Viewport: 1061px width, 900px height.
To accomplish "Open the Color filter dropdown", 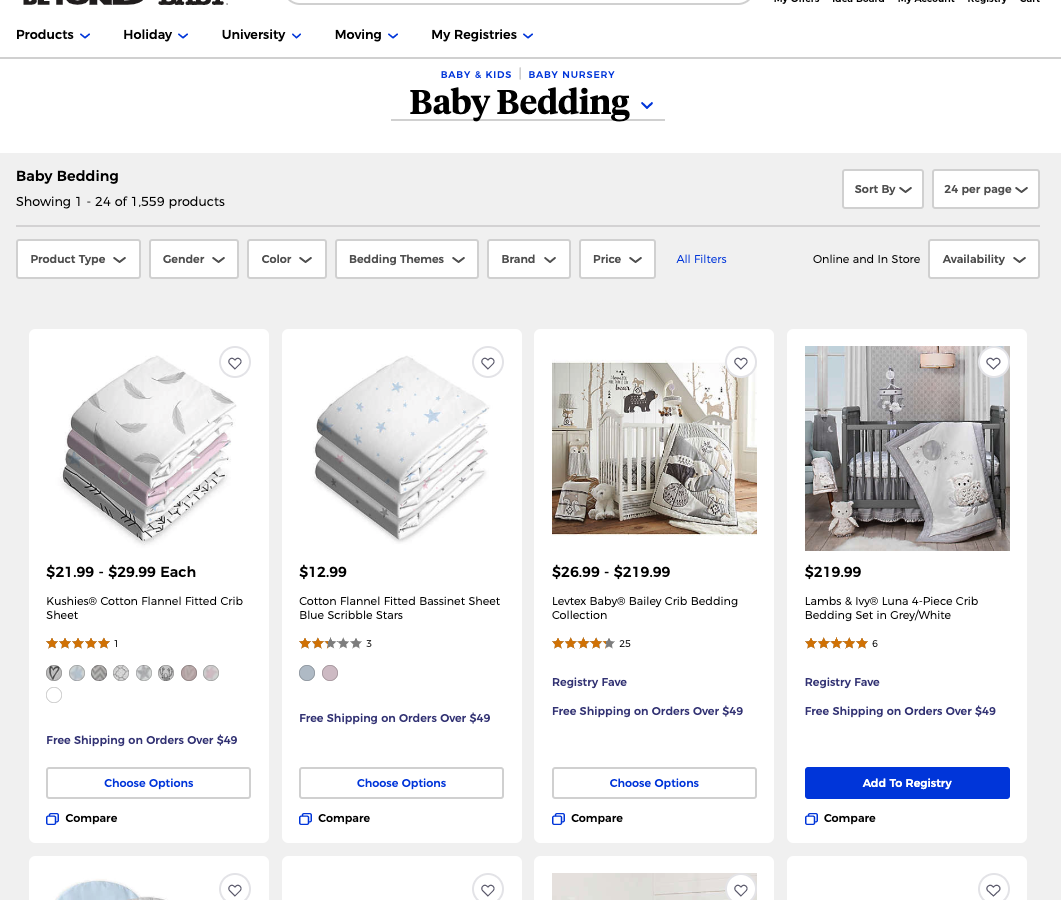I will [287, 259].
